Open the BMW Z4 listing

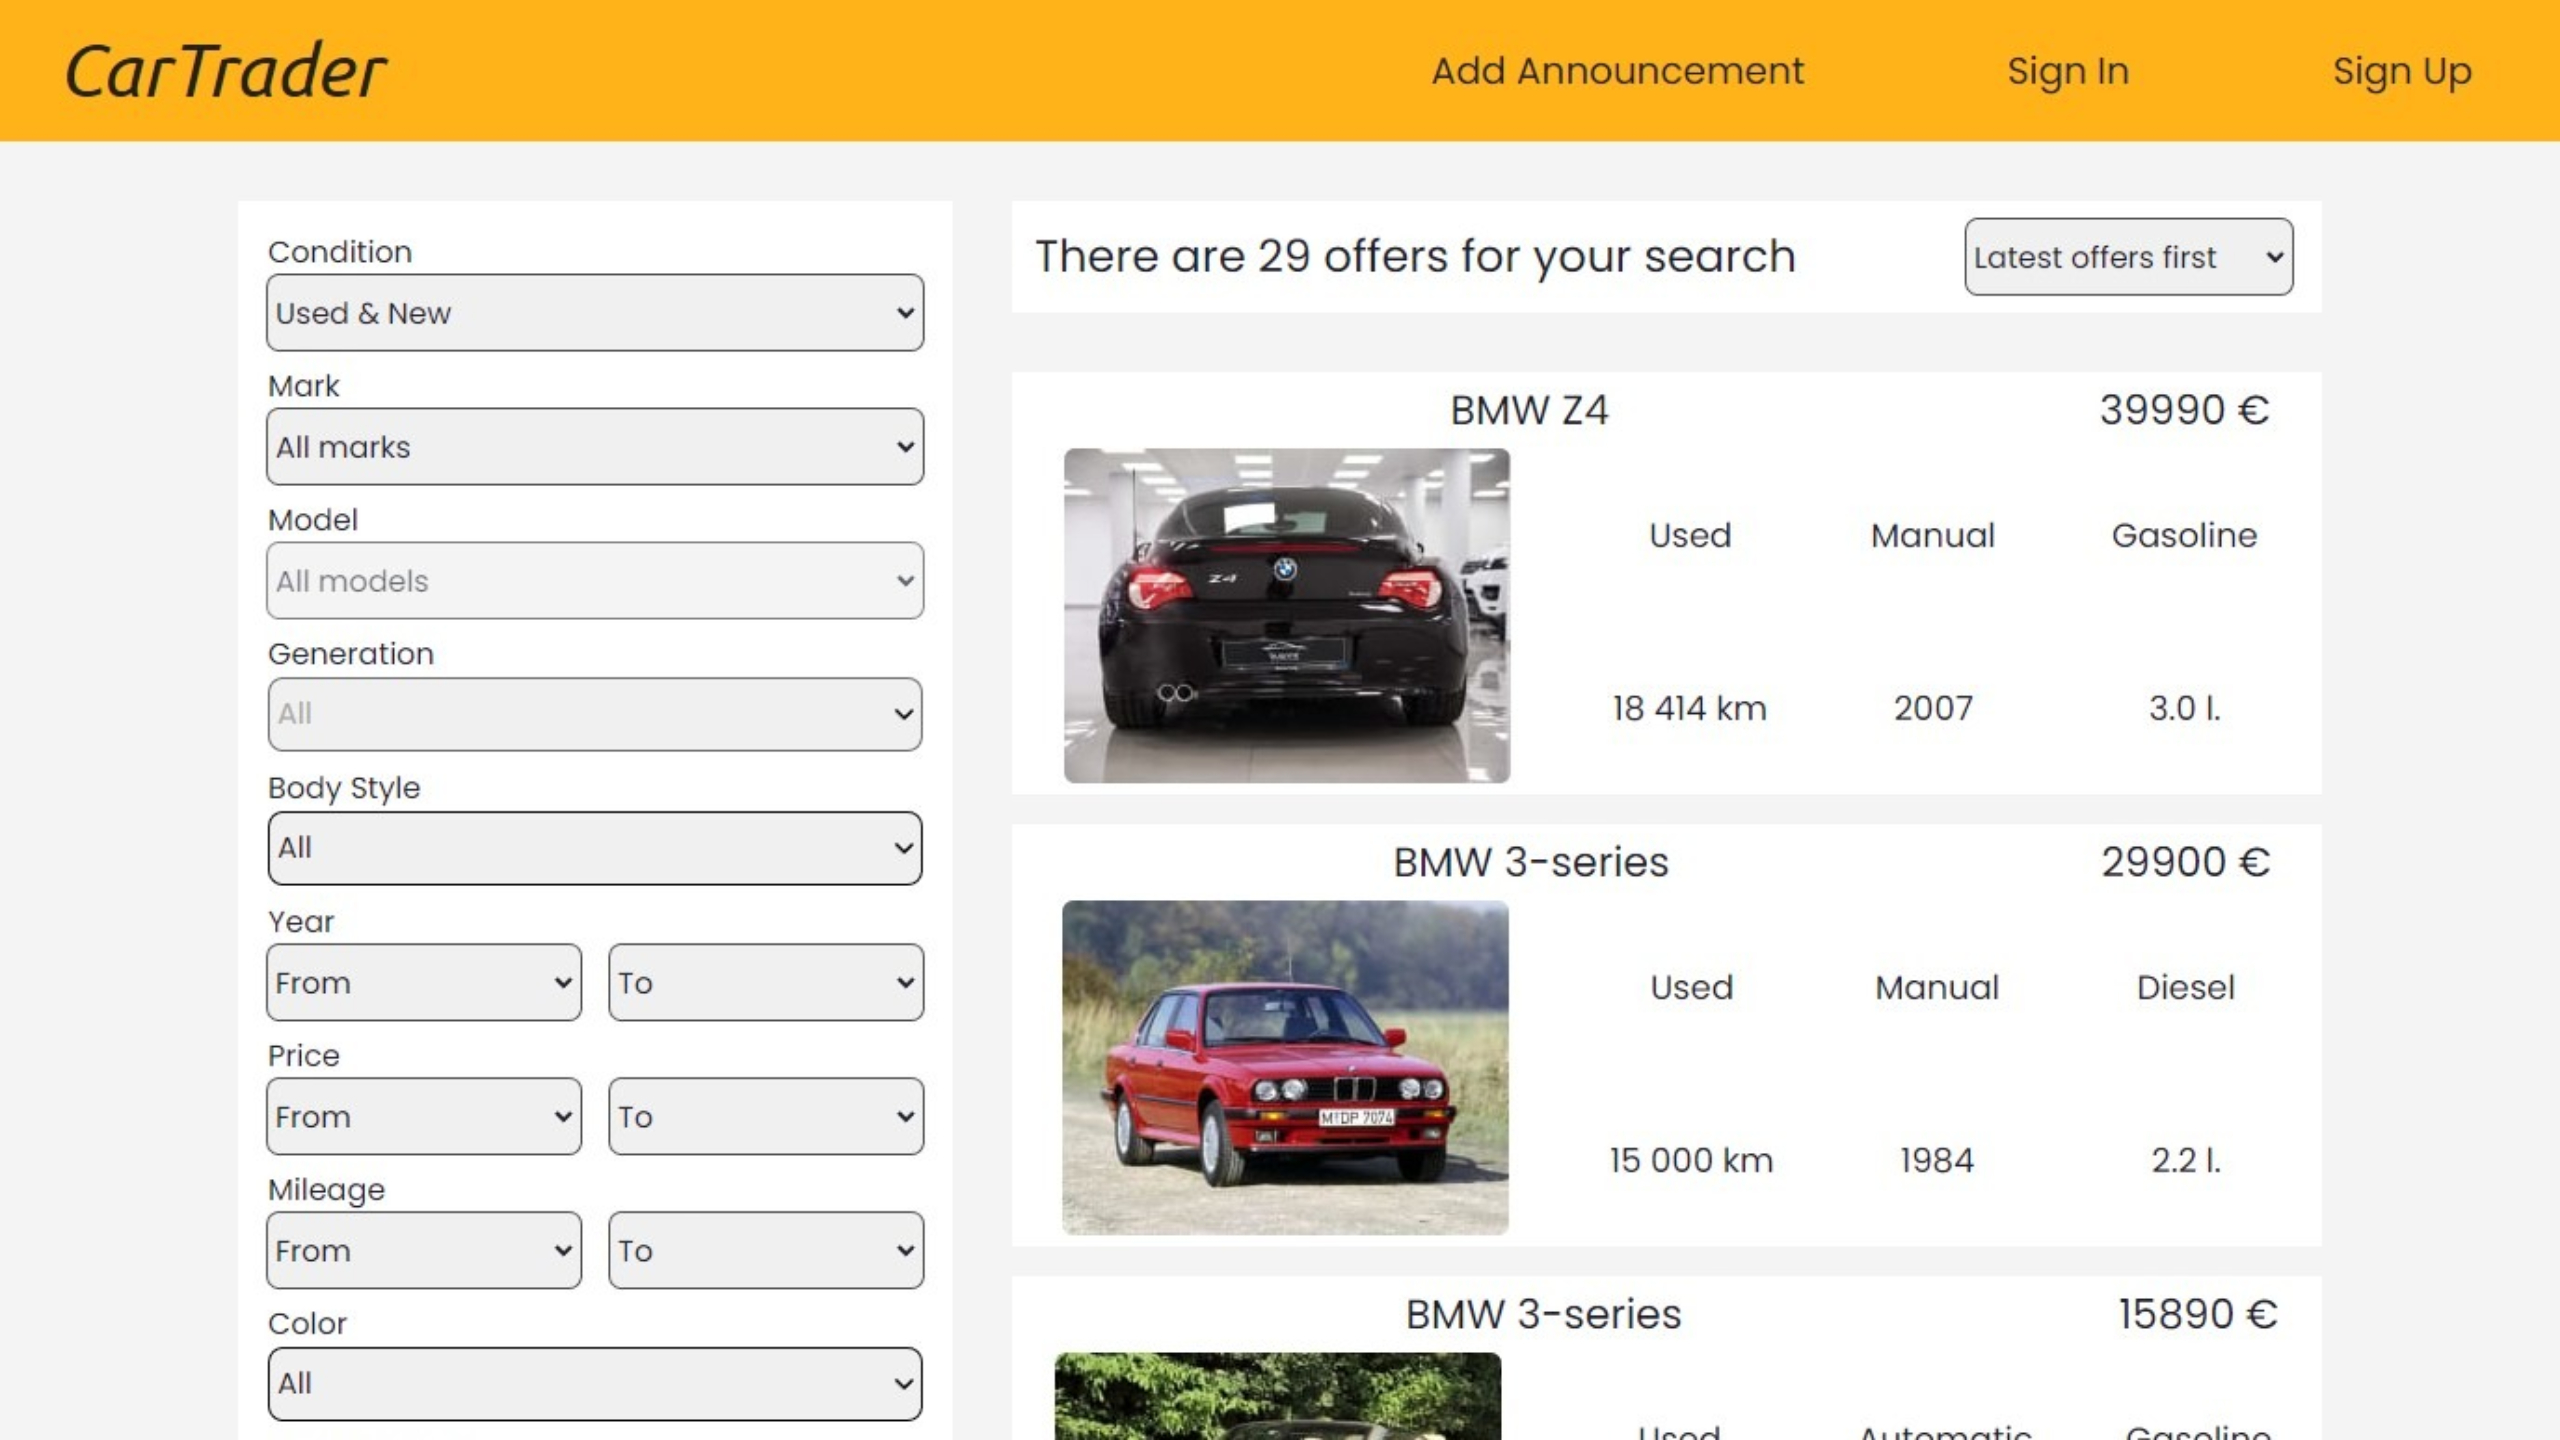pyautogui.click(x=1530, y=410)
